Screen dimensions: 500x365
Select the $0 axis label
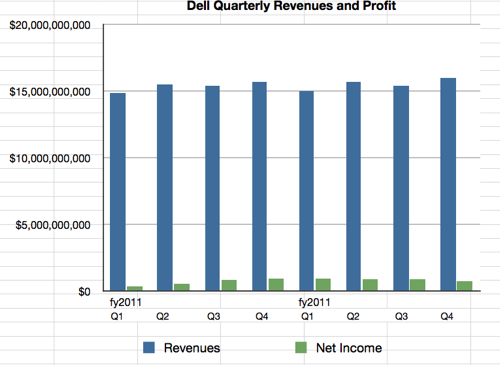(84, 292)
